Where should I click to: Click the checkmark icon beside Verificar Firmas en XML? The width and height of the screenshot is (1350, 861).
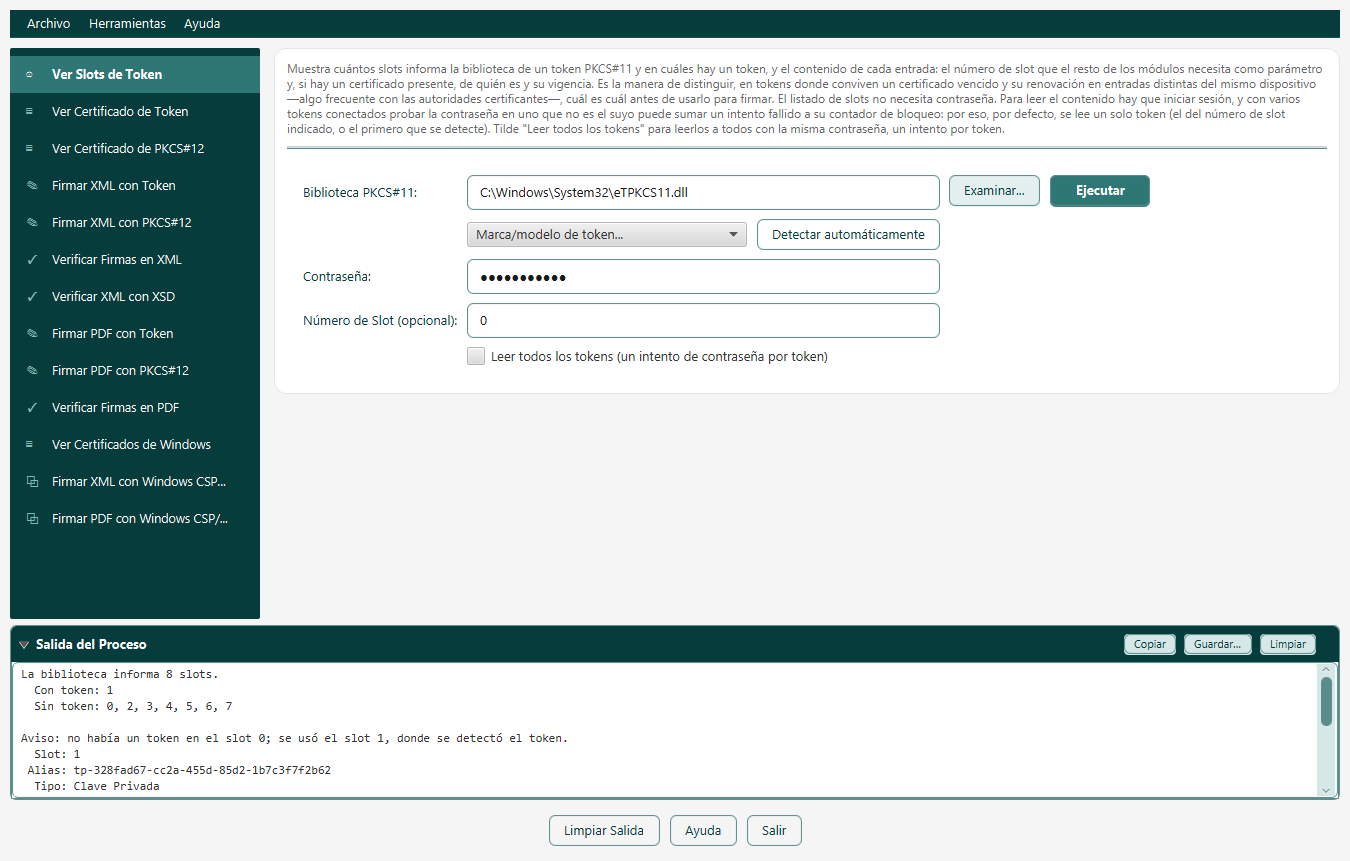pyautogui.click(x=31, y=259)
